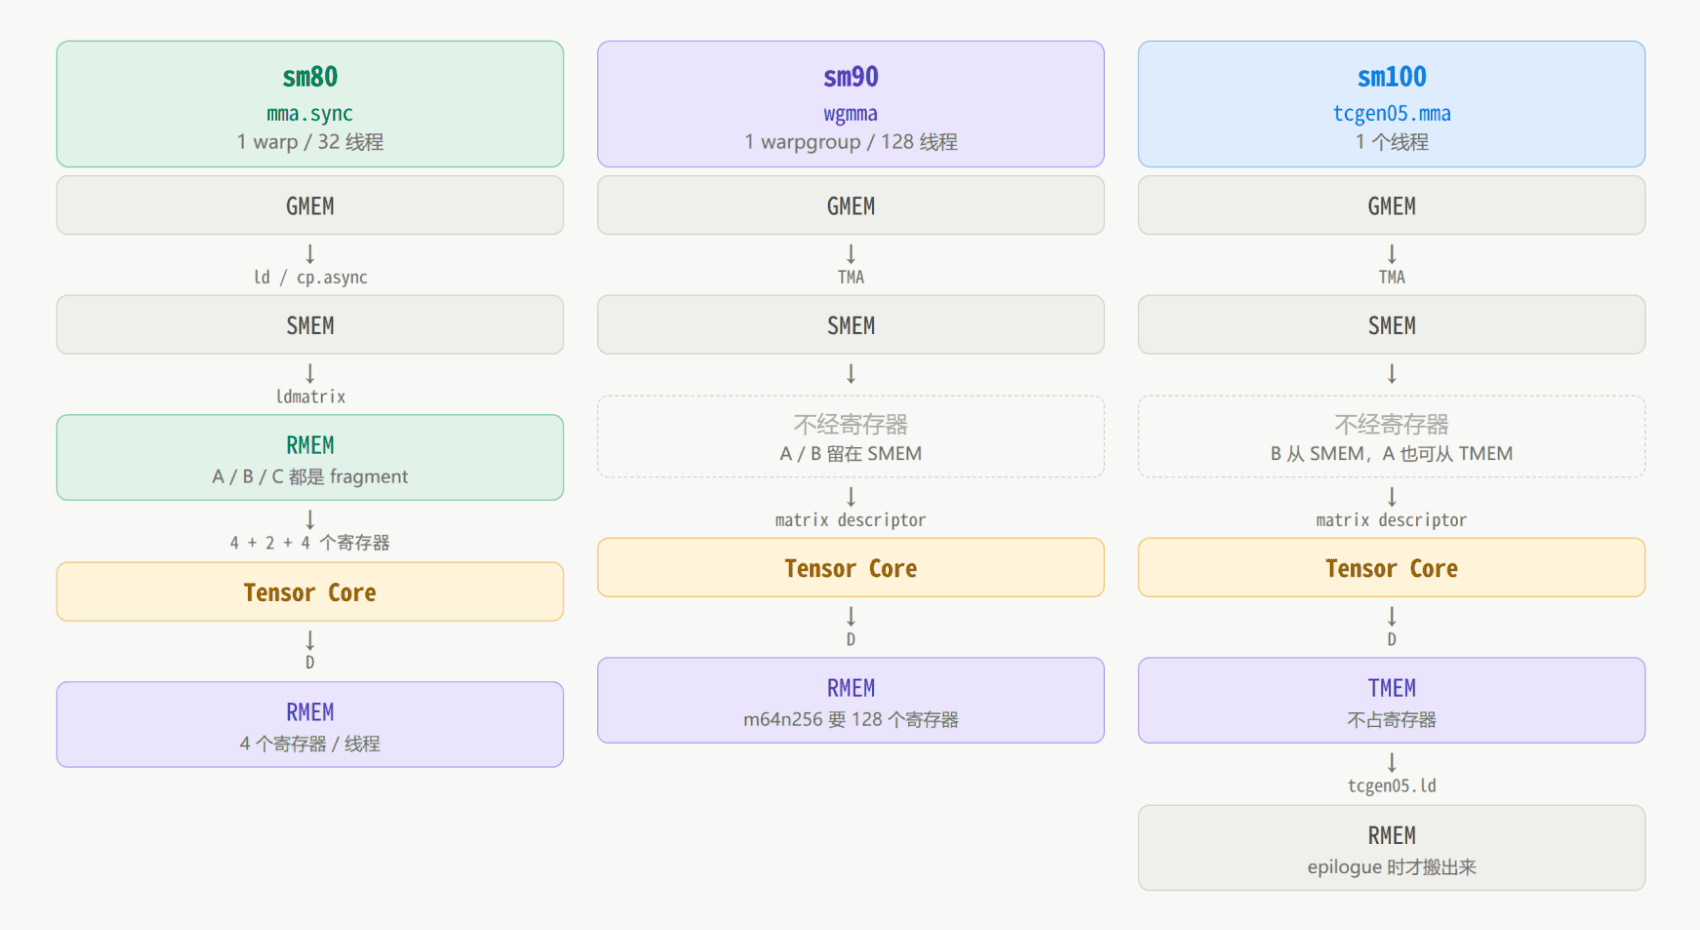This screenshot has width=1700, height=930.
Task: Click Tensor Core box in sm80 column
Action: (x=310, y=592)
